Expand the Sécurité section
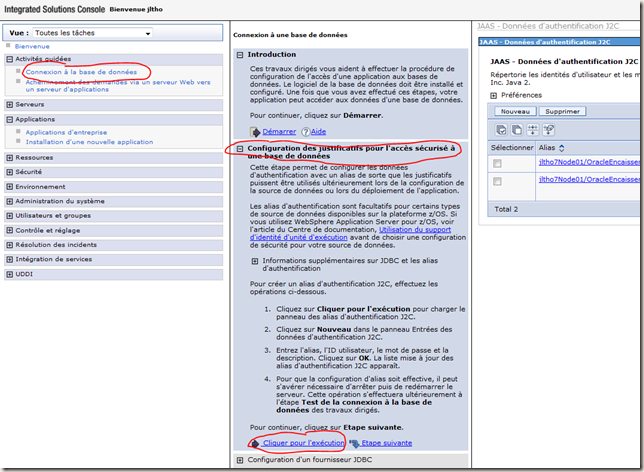The width and height of the screenshot is (644, 472). point(10,172)
